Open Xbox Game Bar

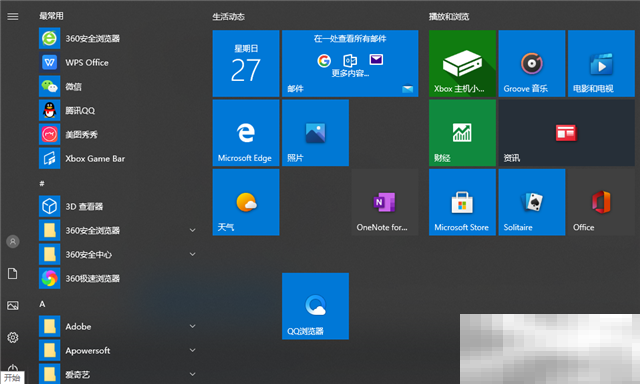pyautogui.click(x=118, y=158)
